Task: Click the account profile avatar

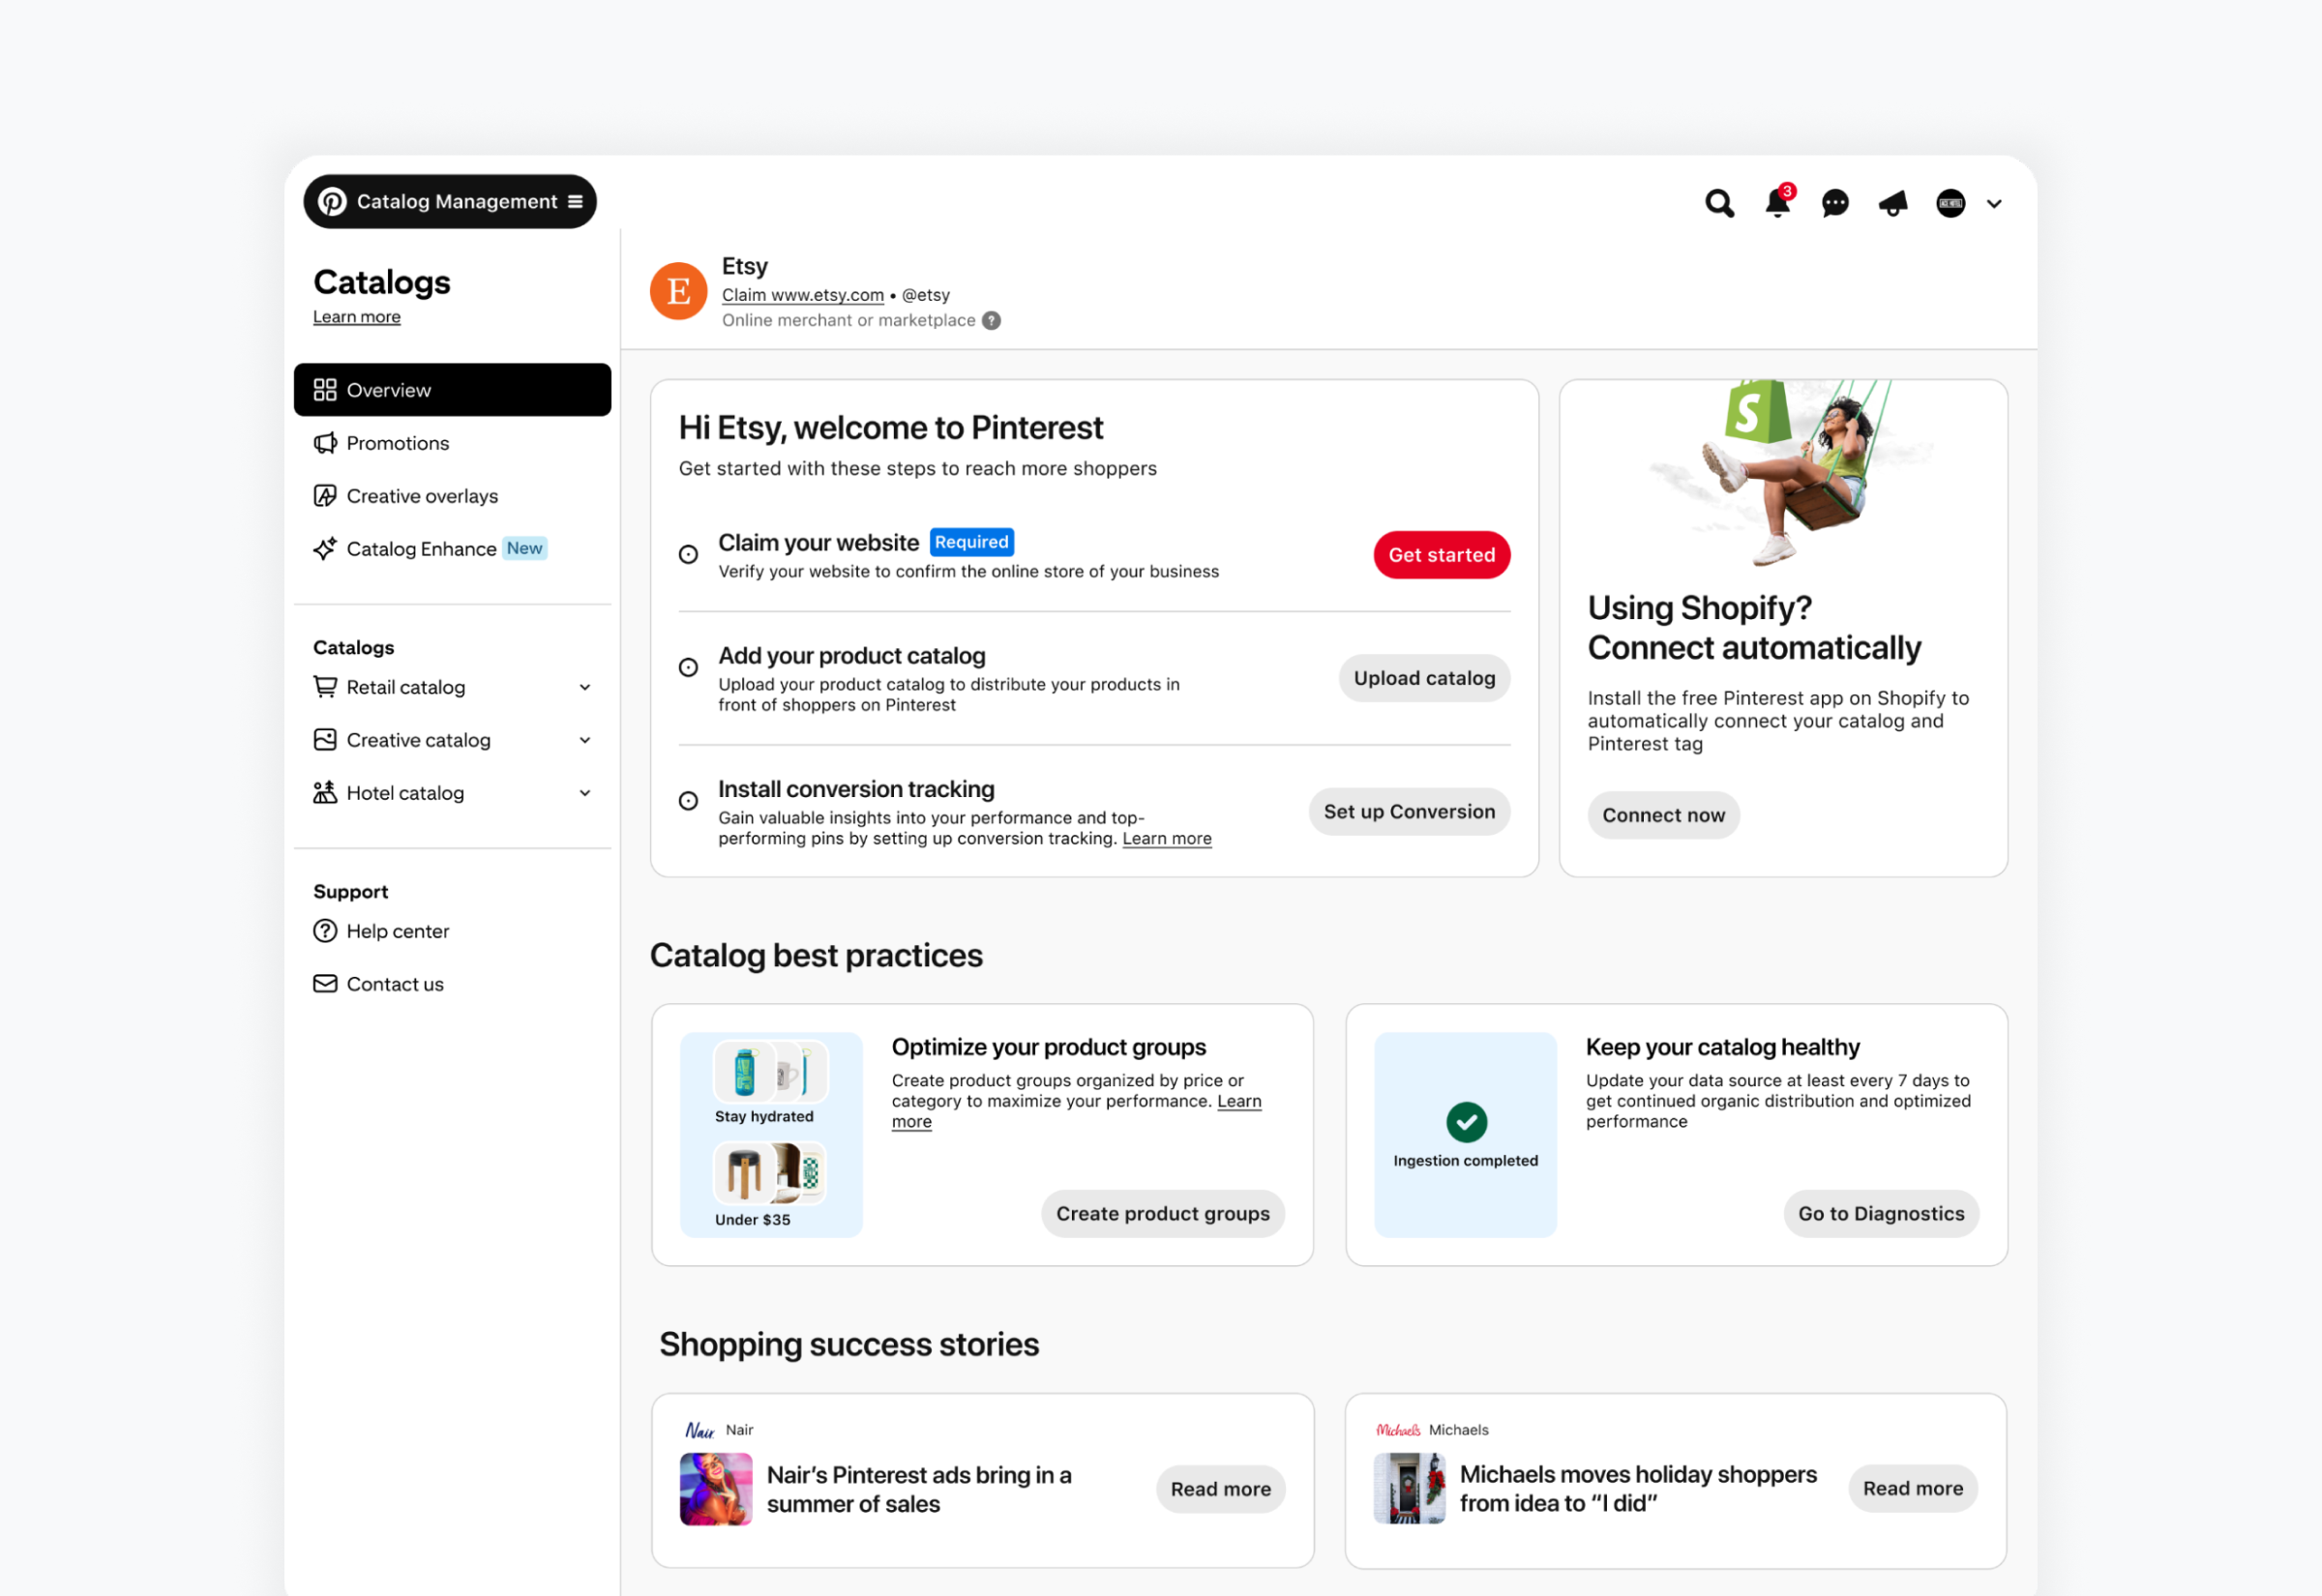Action: (1950, 203)
